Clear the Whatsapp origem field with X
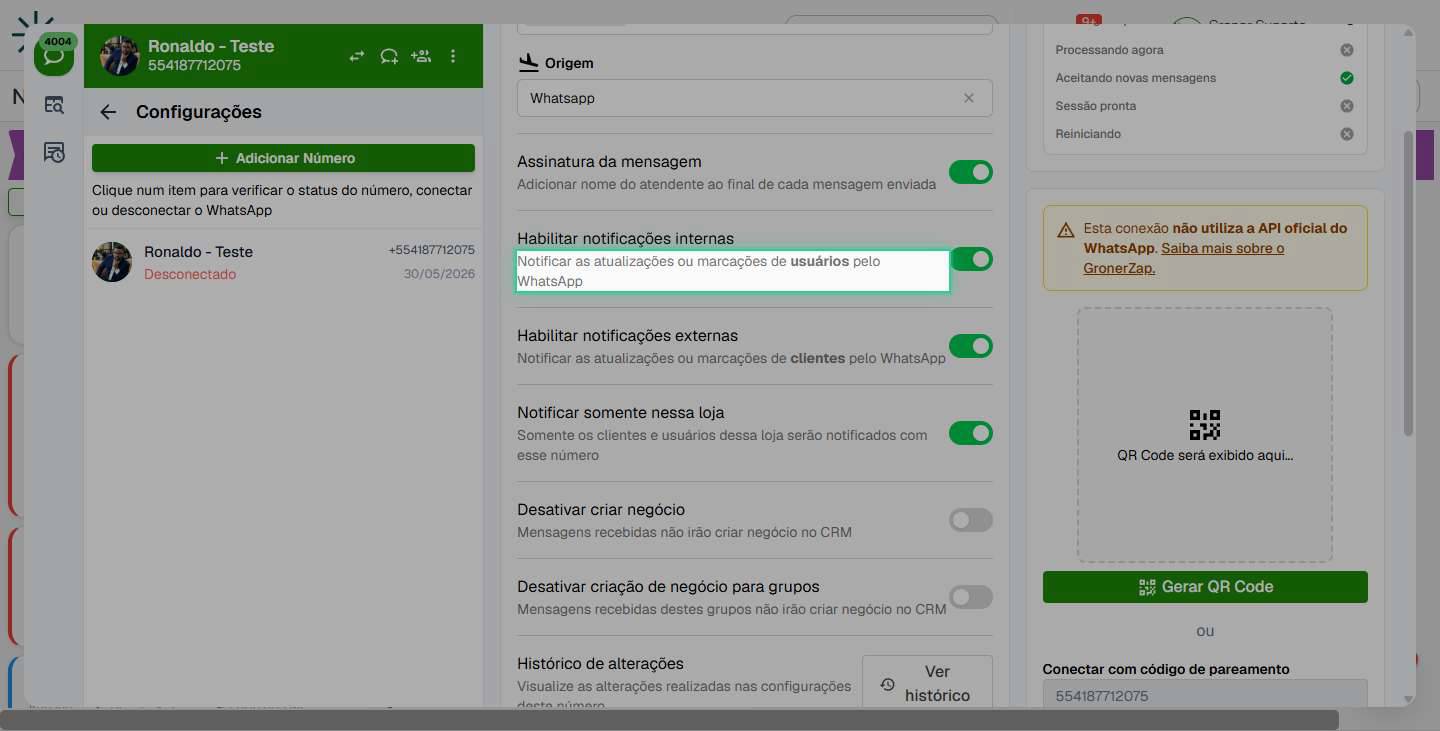This screenshot has width=1440, height=731. tap(968, 98)
